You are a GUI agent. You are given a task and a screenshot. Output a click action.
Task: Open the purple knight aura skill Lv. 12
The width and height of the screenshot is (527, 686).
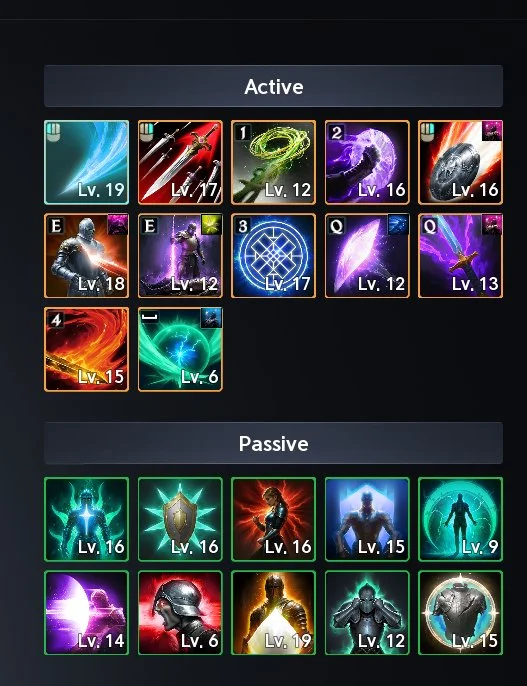point(180,256)
